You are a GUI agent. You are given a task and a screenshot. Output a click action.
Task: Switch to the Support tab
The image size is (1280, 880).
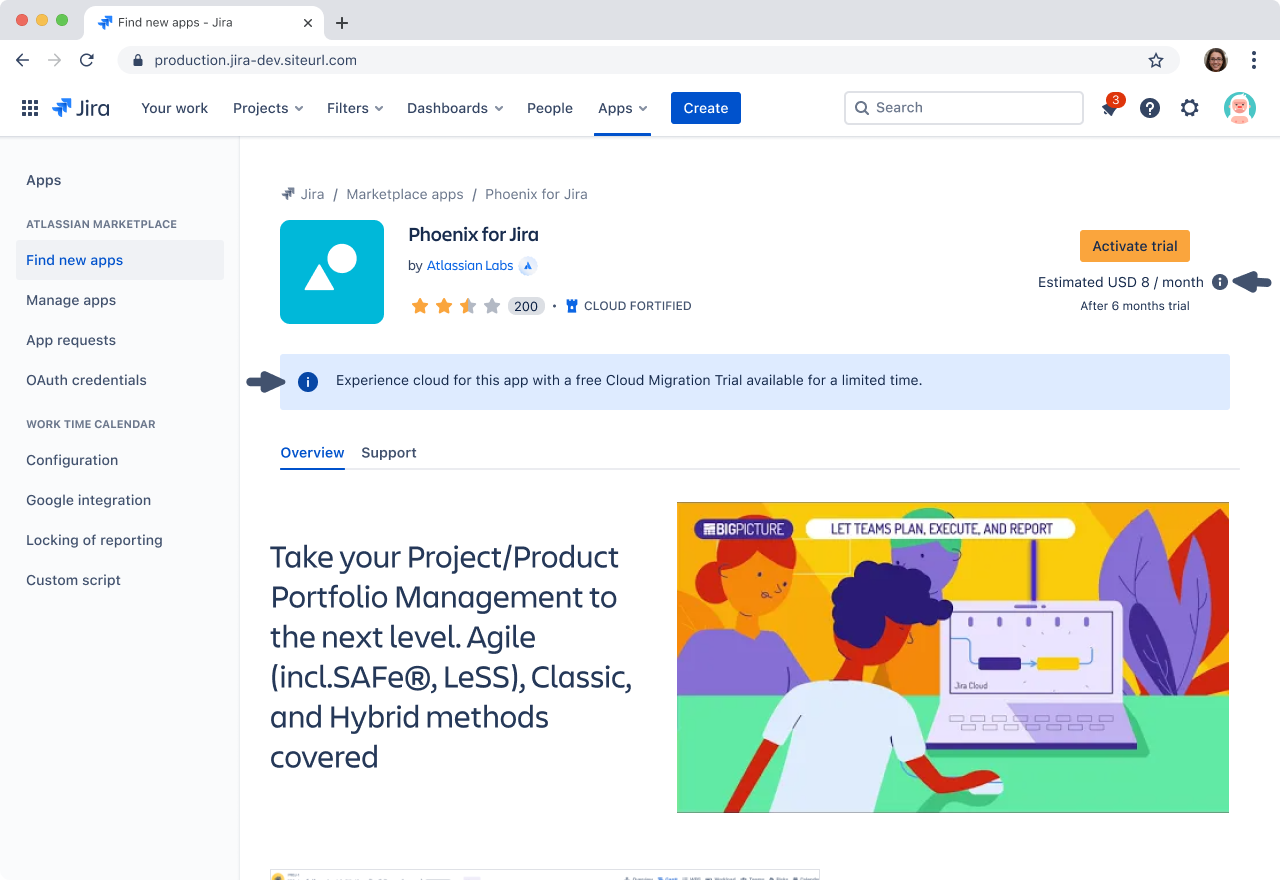(389, 452)
